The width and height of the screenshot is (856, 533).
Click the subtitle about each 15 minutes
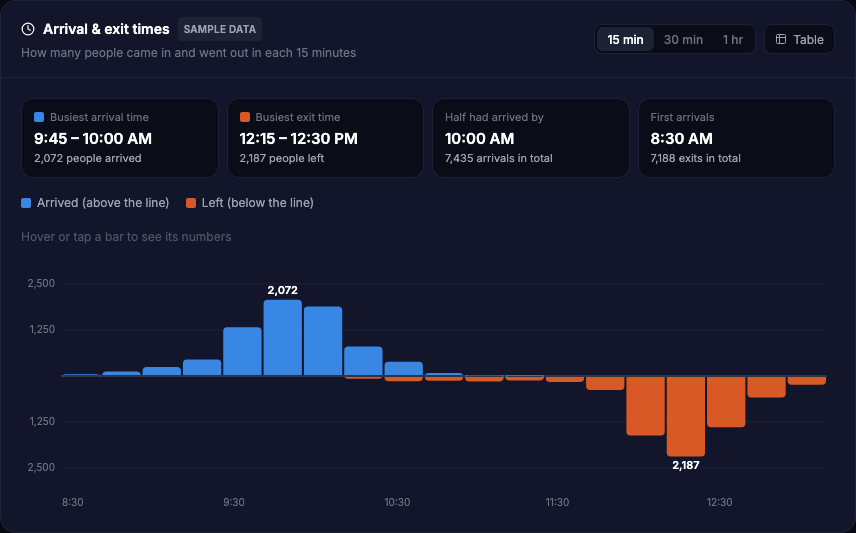(188, 53)
